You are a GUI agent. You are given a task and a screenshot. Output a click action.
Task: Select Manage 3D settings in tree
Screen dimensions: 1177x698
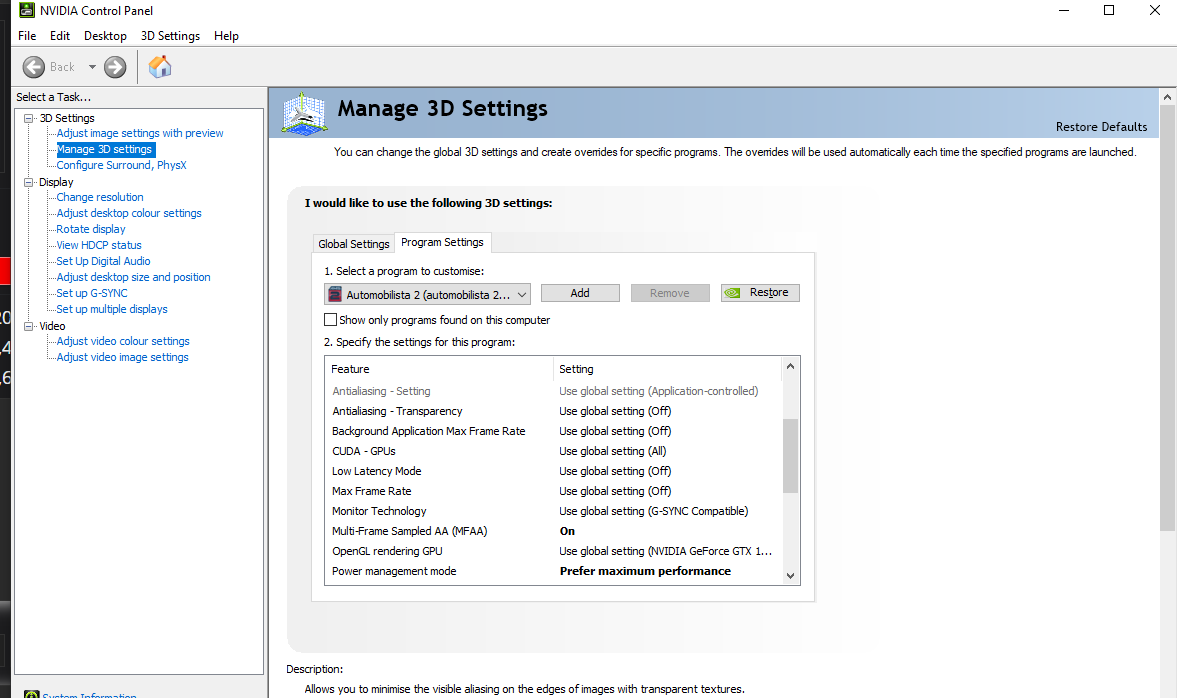click(x=104, y=149)
